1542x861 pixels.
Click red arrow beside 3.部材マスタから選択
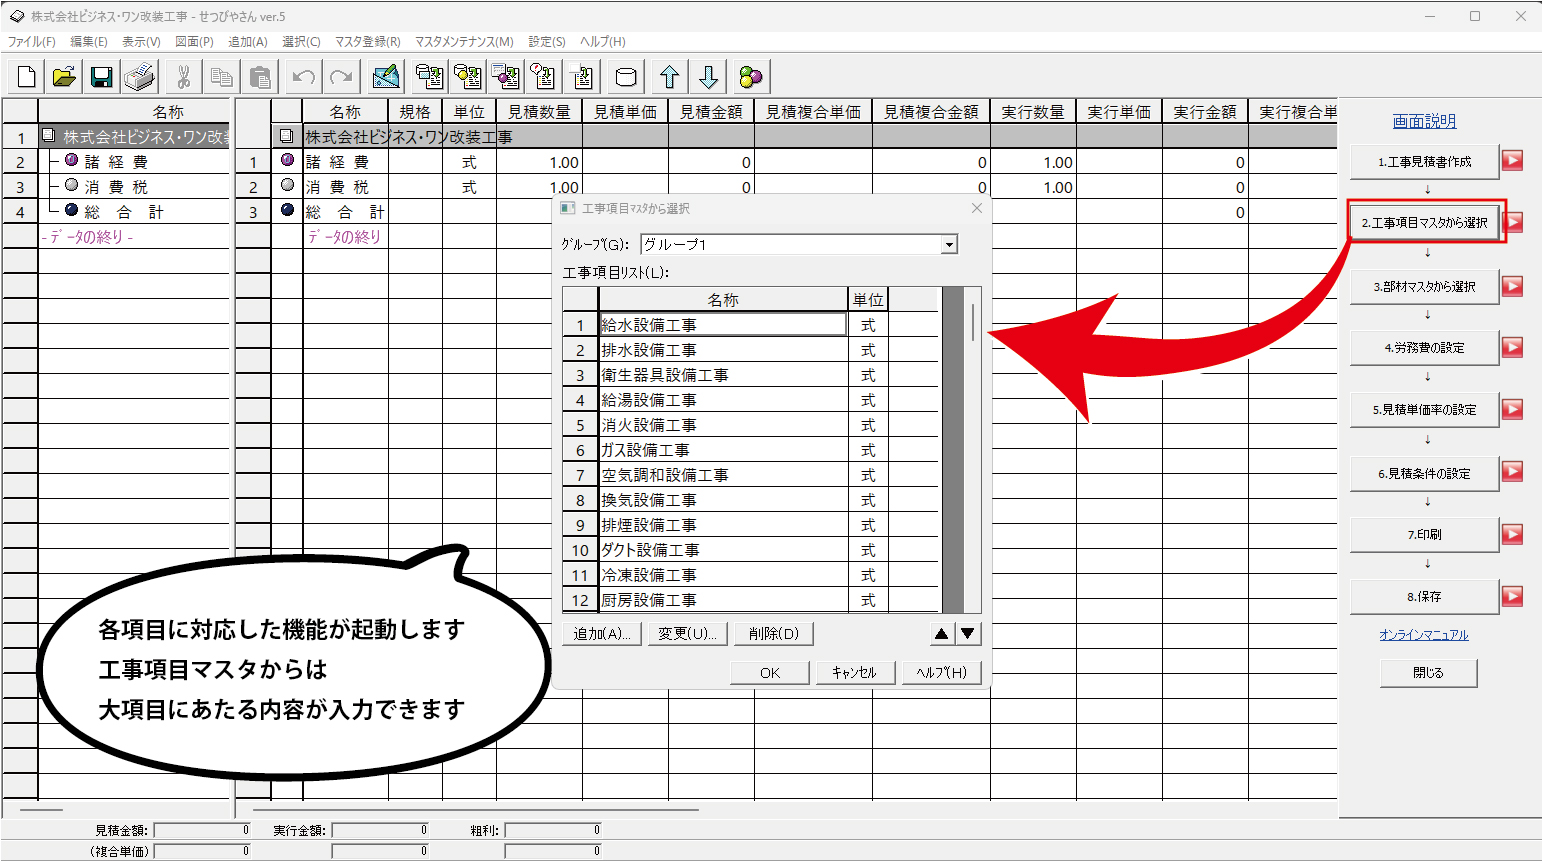coord(1512,286)
